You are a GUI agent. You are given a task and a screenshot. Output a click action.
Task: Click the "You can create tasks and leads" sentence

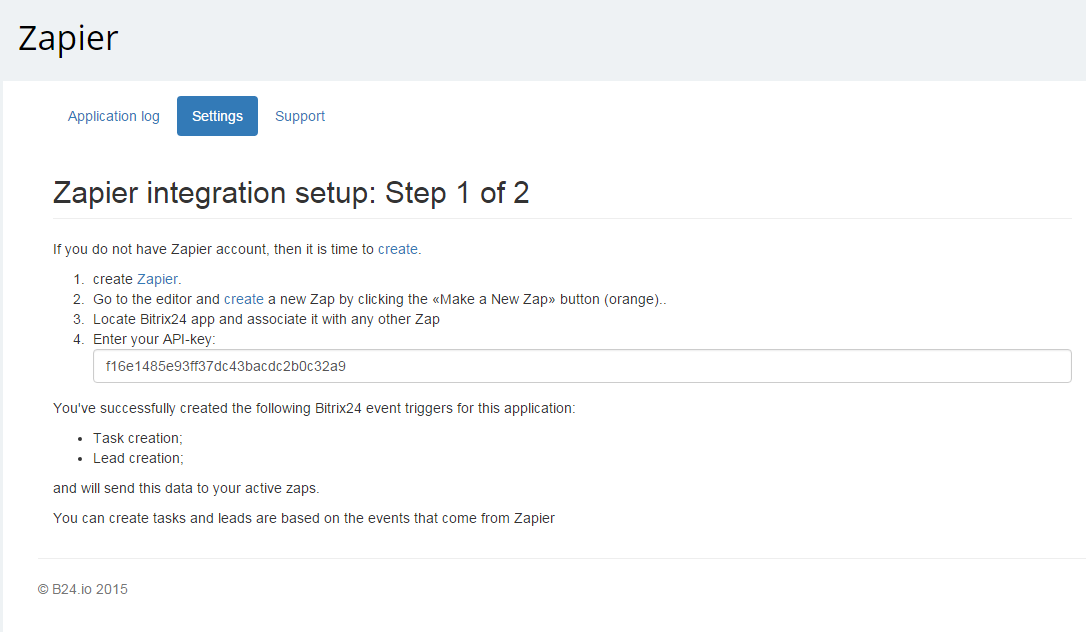[304, 518]
